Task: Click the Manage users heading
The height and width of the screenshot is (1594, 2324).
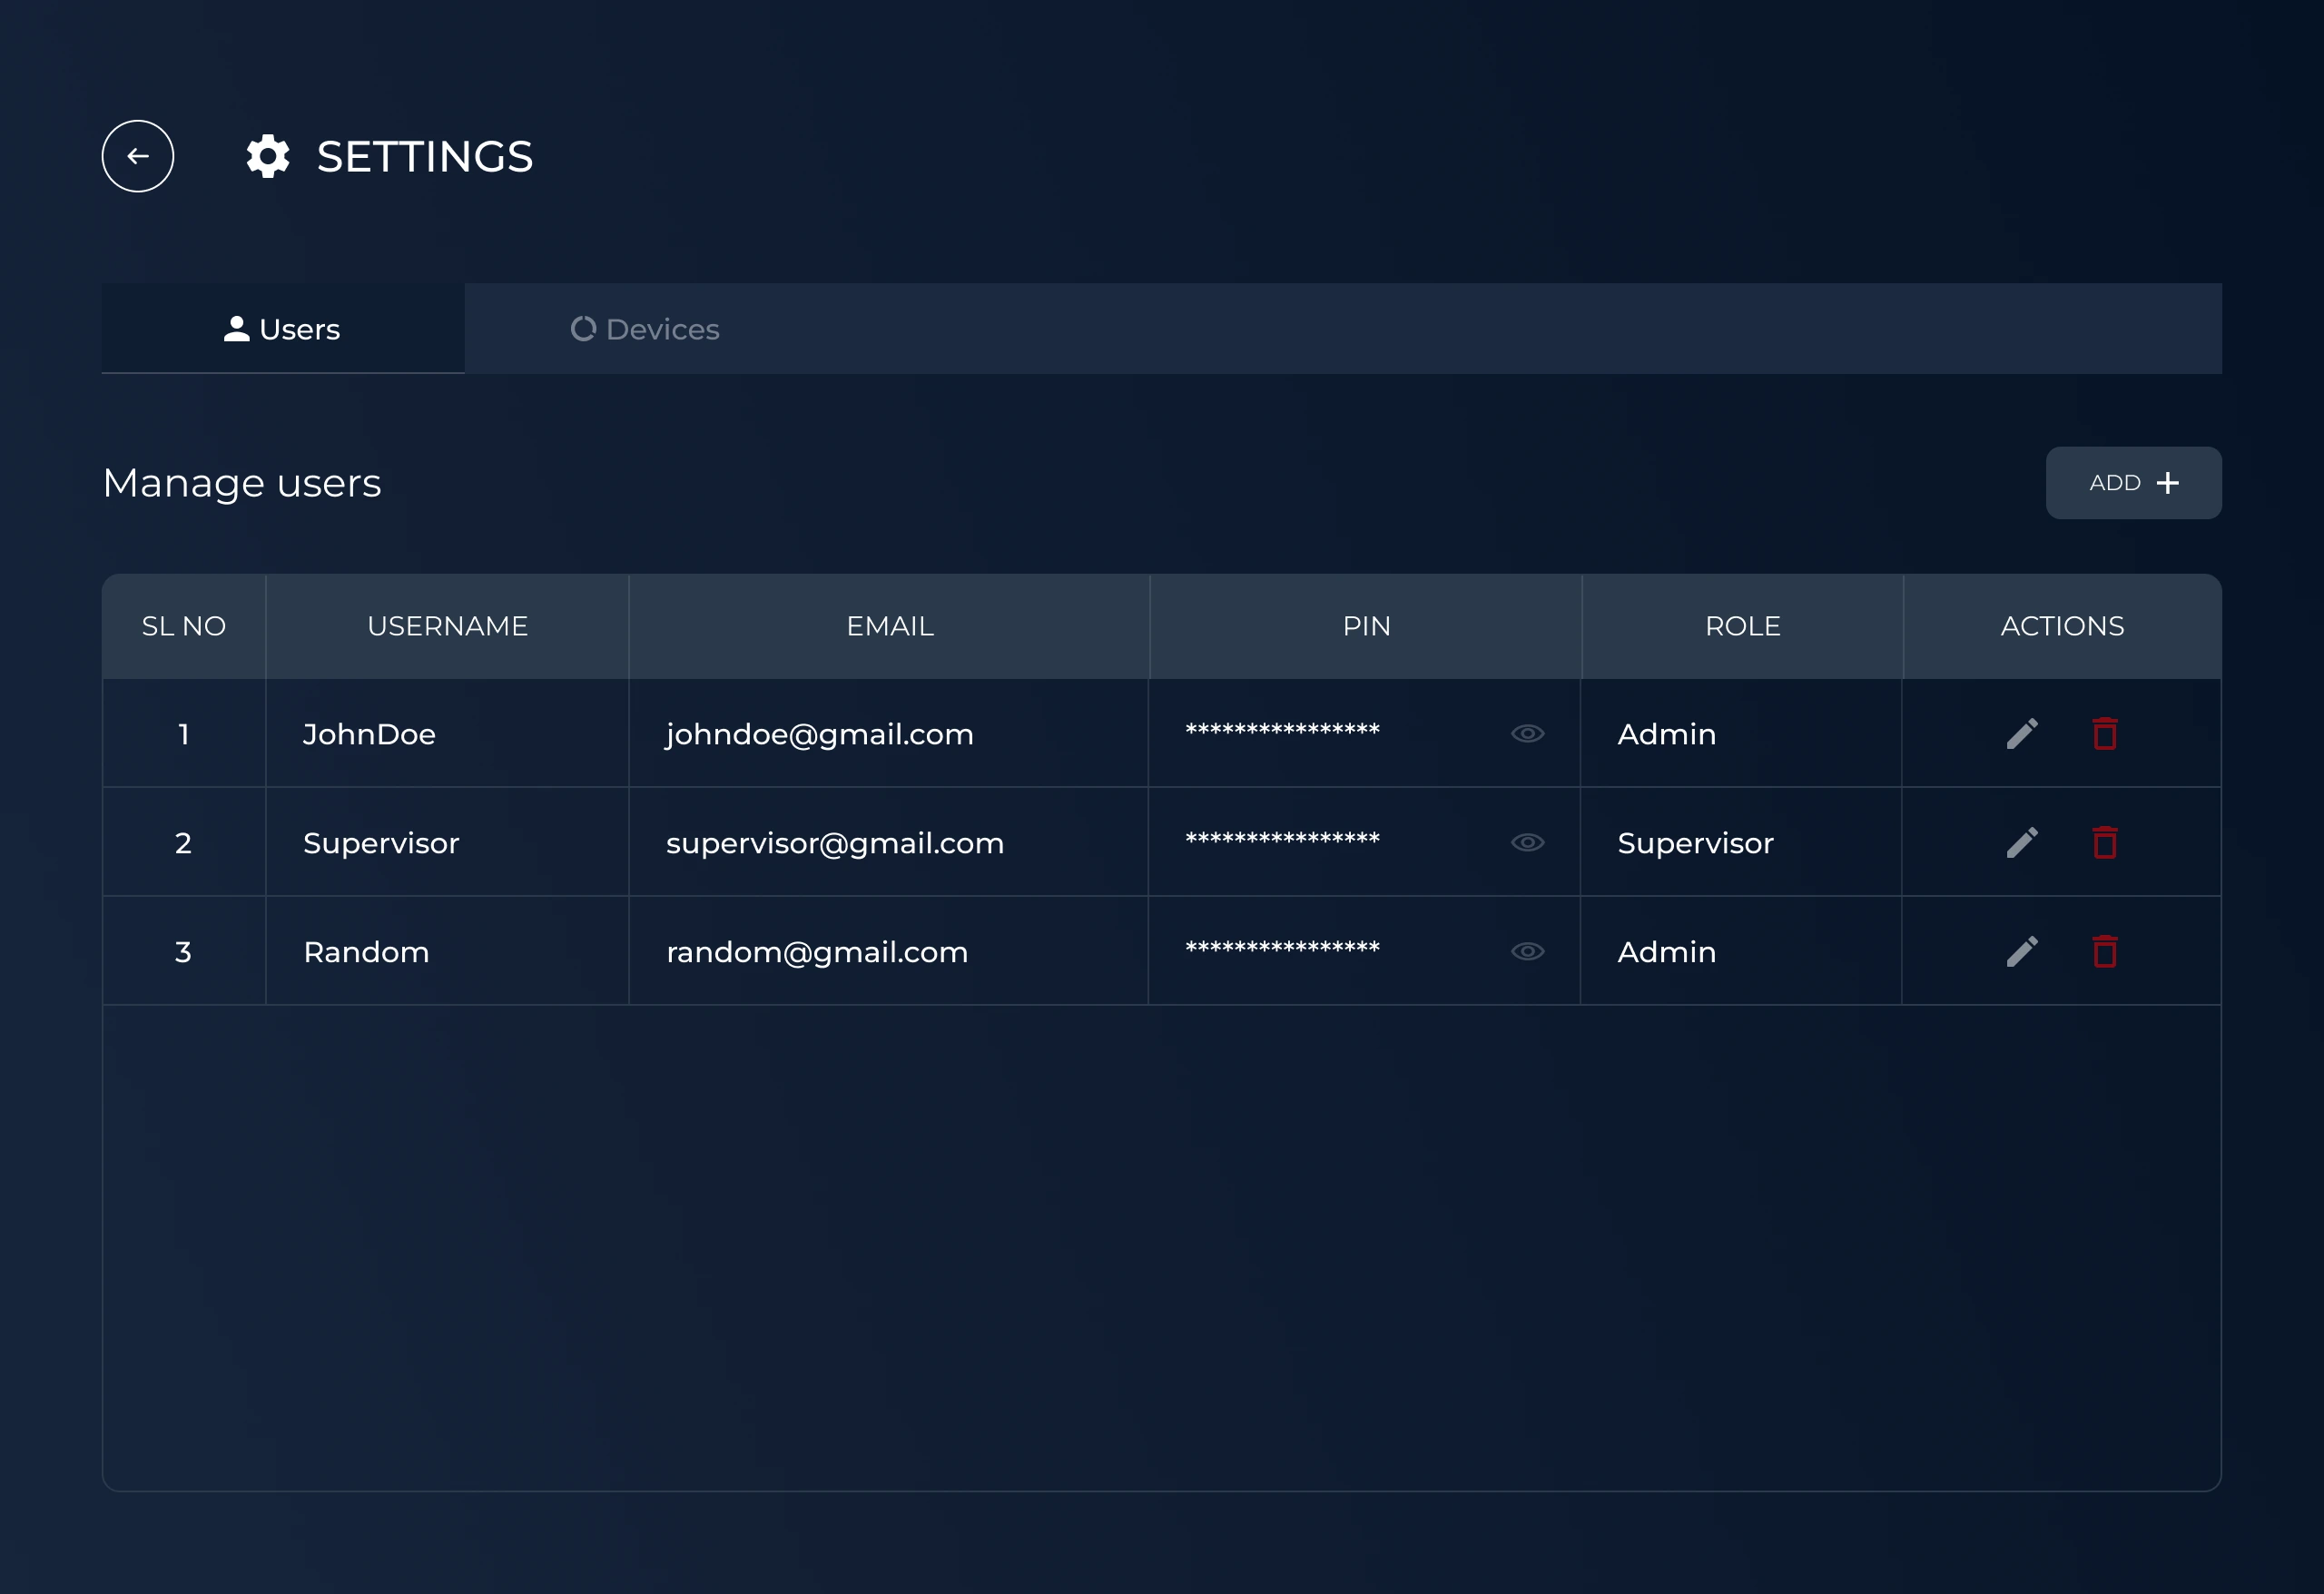Action: [x=242, y=483]
